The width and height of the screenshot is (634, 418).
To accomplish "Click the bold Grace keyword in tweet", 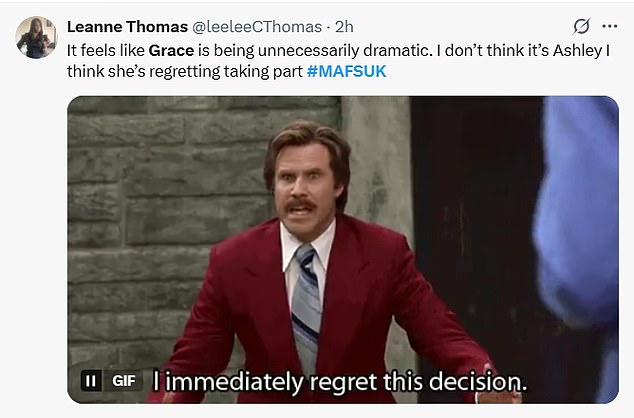I will click(x=171, y=48).
